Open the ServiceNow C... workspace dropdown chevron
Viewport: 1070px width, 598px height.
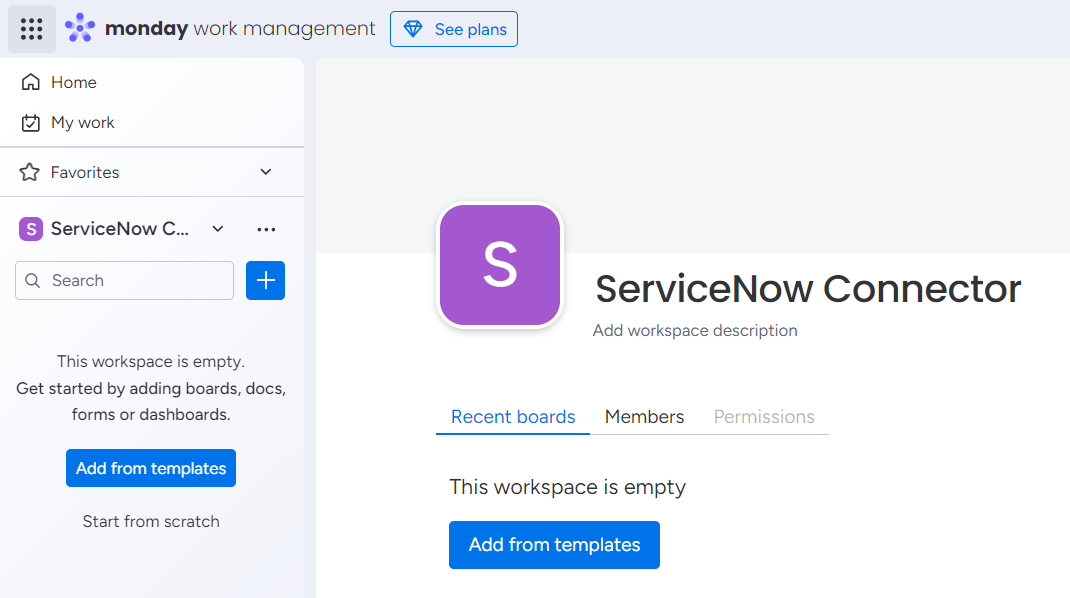coord(218,229)
